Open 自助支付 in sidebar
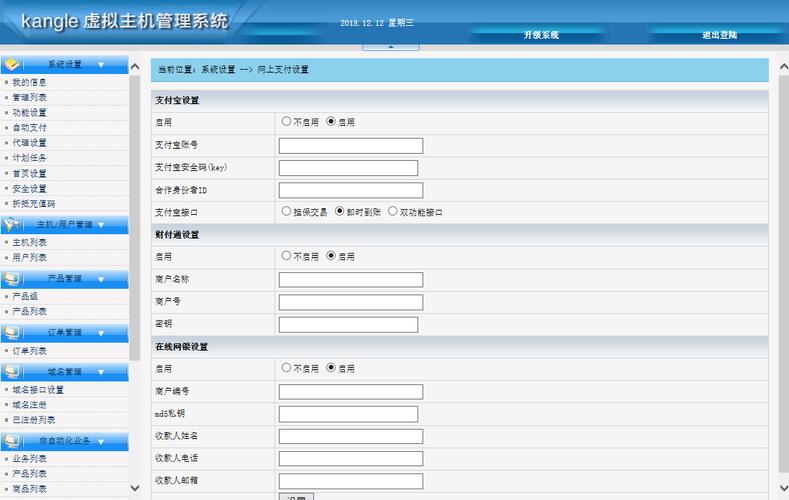Screen dimensions: 789x500 tap(29, 128)
